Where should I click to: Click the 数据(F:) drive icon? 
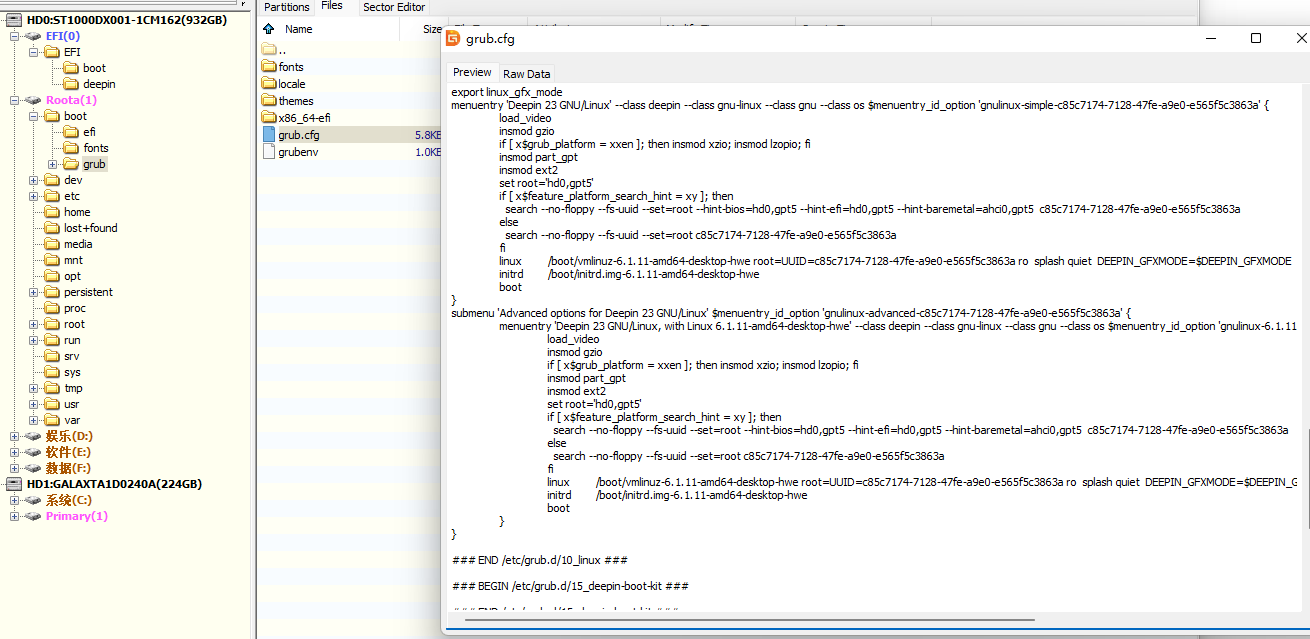33,468
